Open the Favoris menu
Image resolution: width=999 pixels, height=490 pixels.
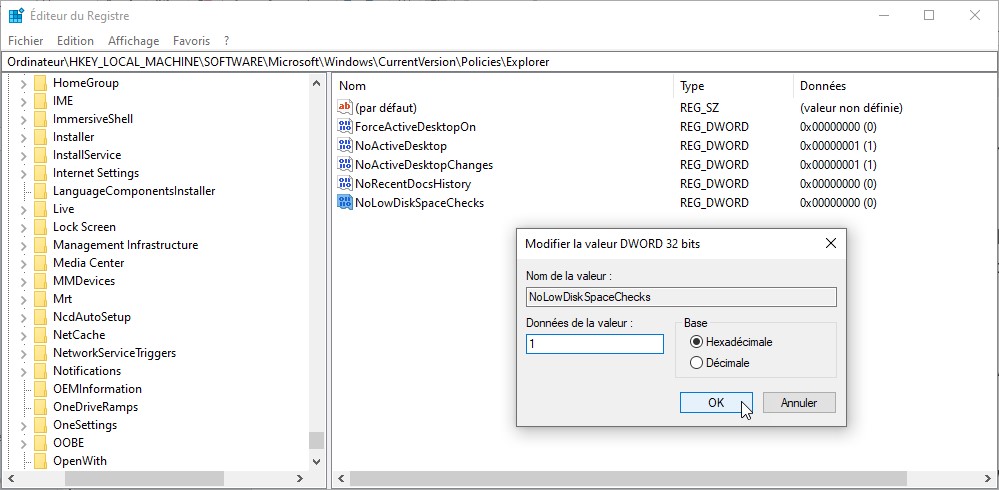[x=191, y=41]
